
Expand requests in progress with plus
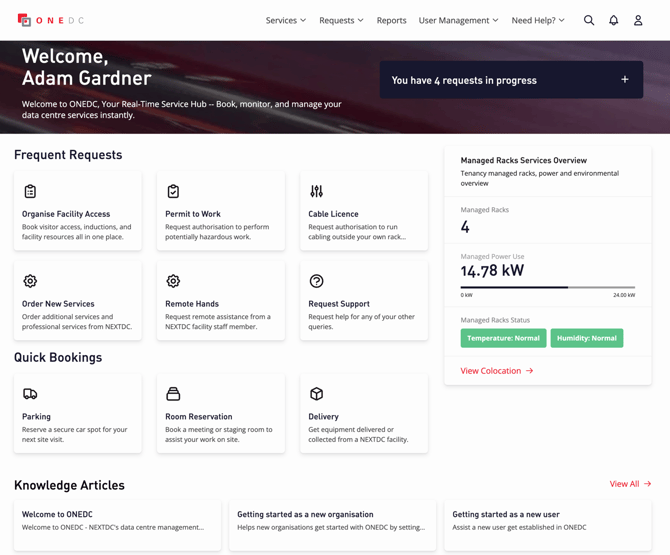pos(625,80)
